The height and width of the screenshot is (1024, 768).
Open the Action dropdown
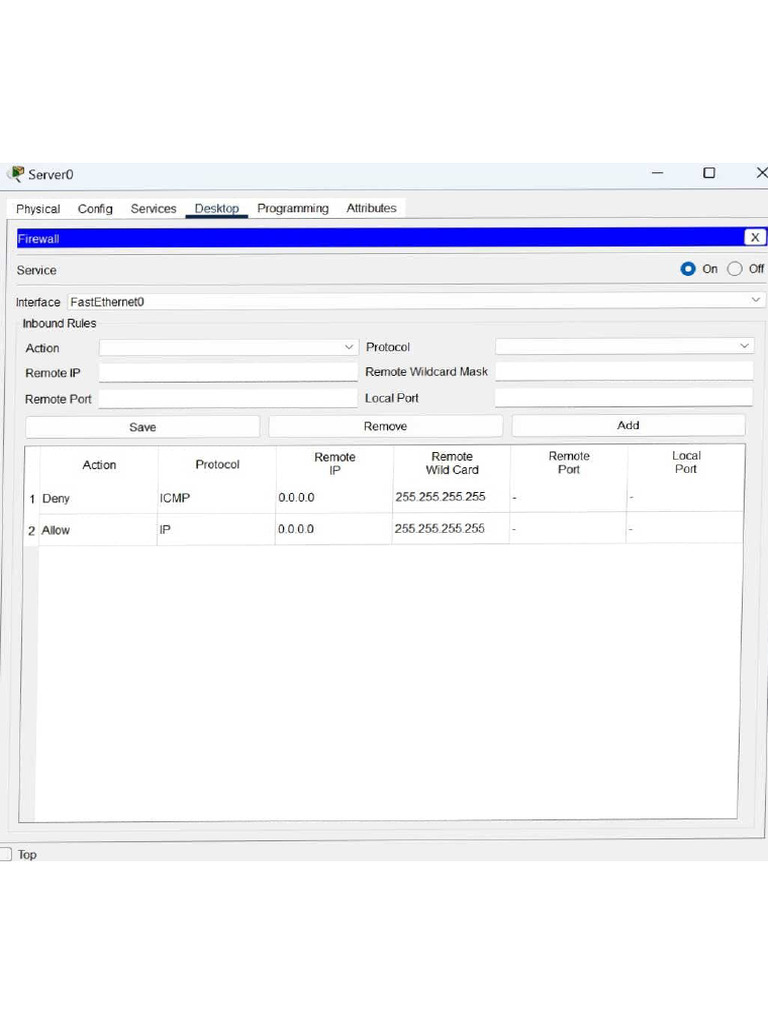[228, 347]
